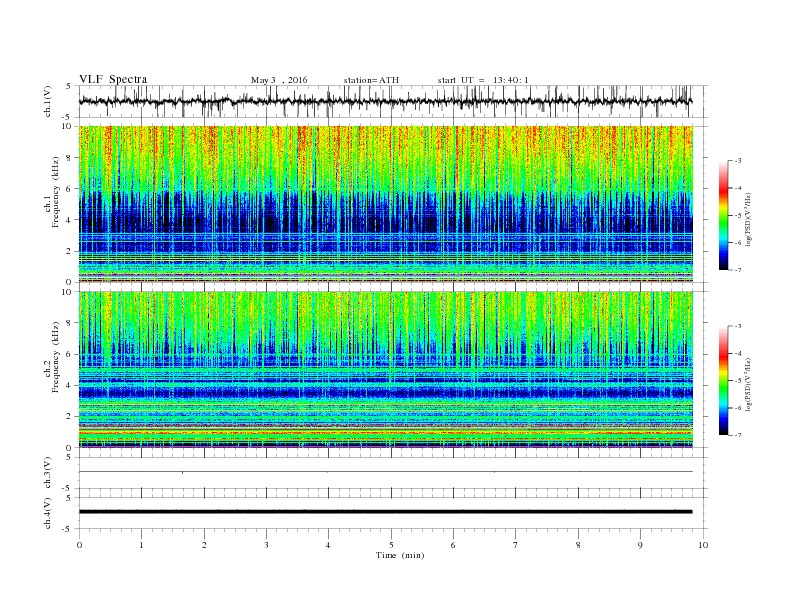This screenshot has width=792, height=612.
Task: Click the "ch.1(V)" axis label
Action: pyautogui.click(x=48, y=101)
